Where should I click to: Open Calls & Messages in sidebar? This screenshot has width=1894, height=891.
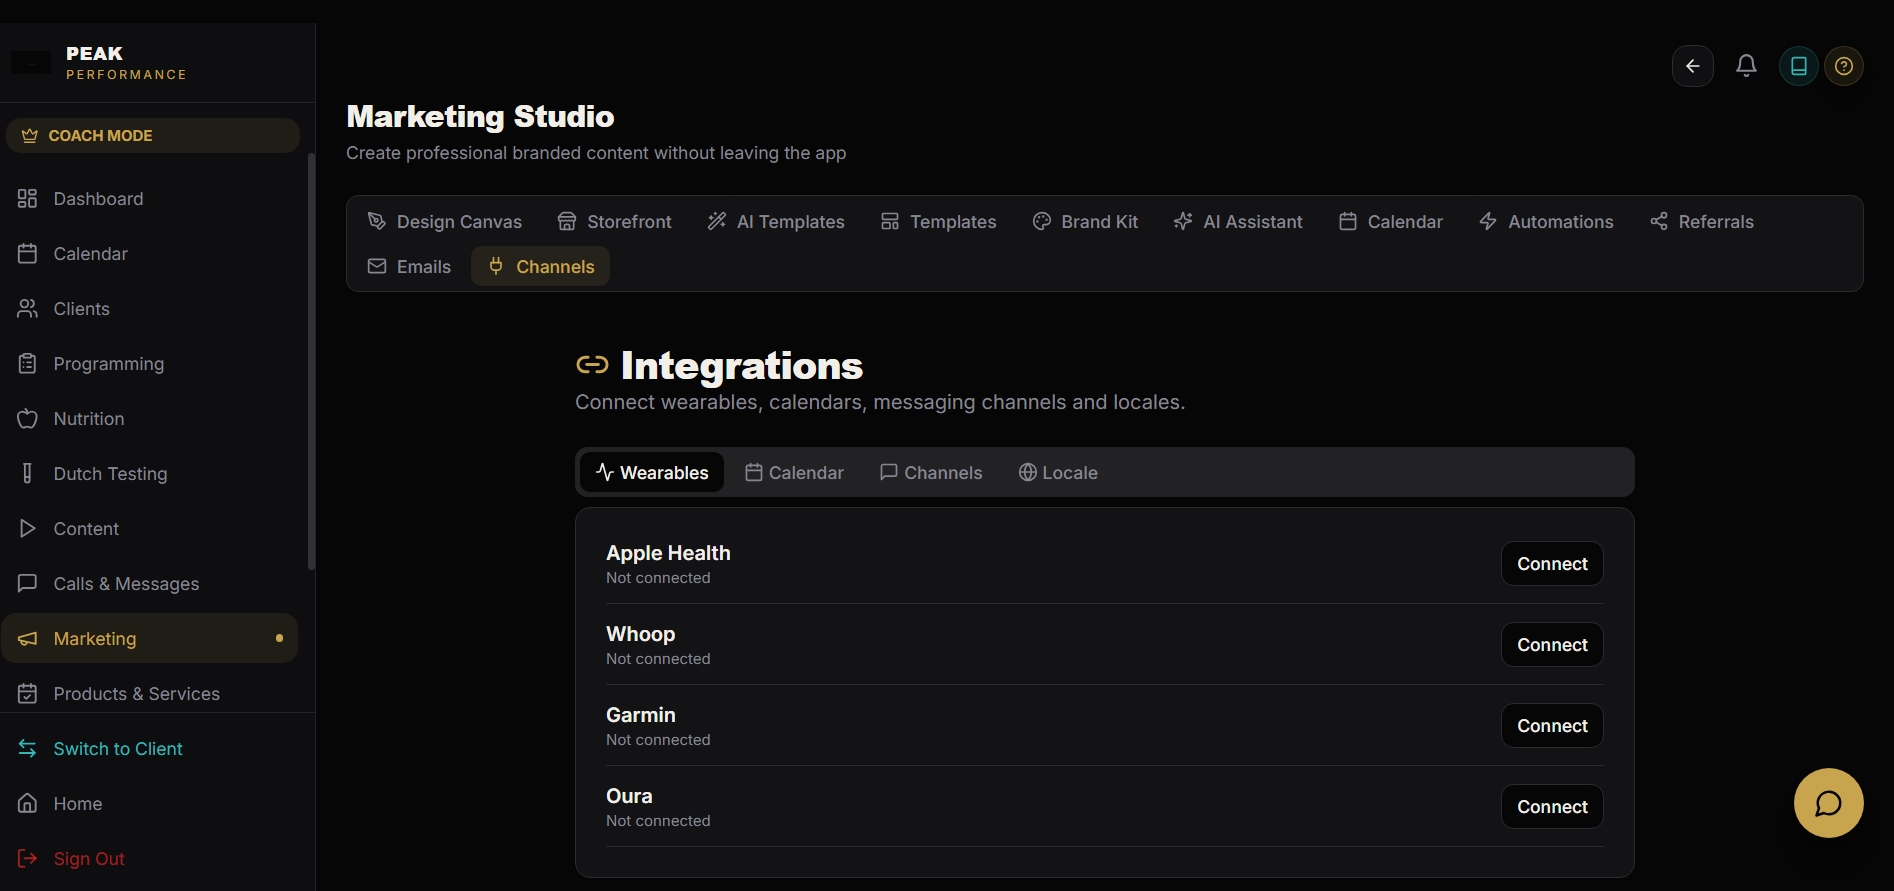150,584
